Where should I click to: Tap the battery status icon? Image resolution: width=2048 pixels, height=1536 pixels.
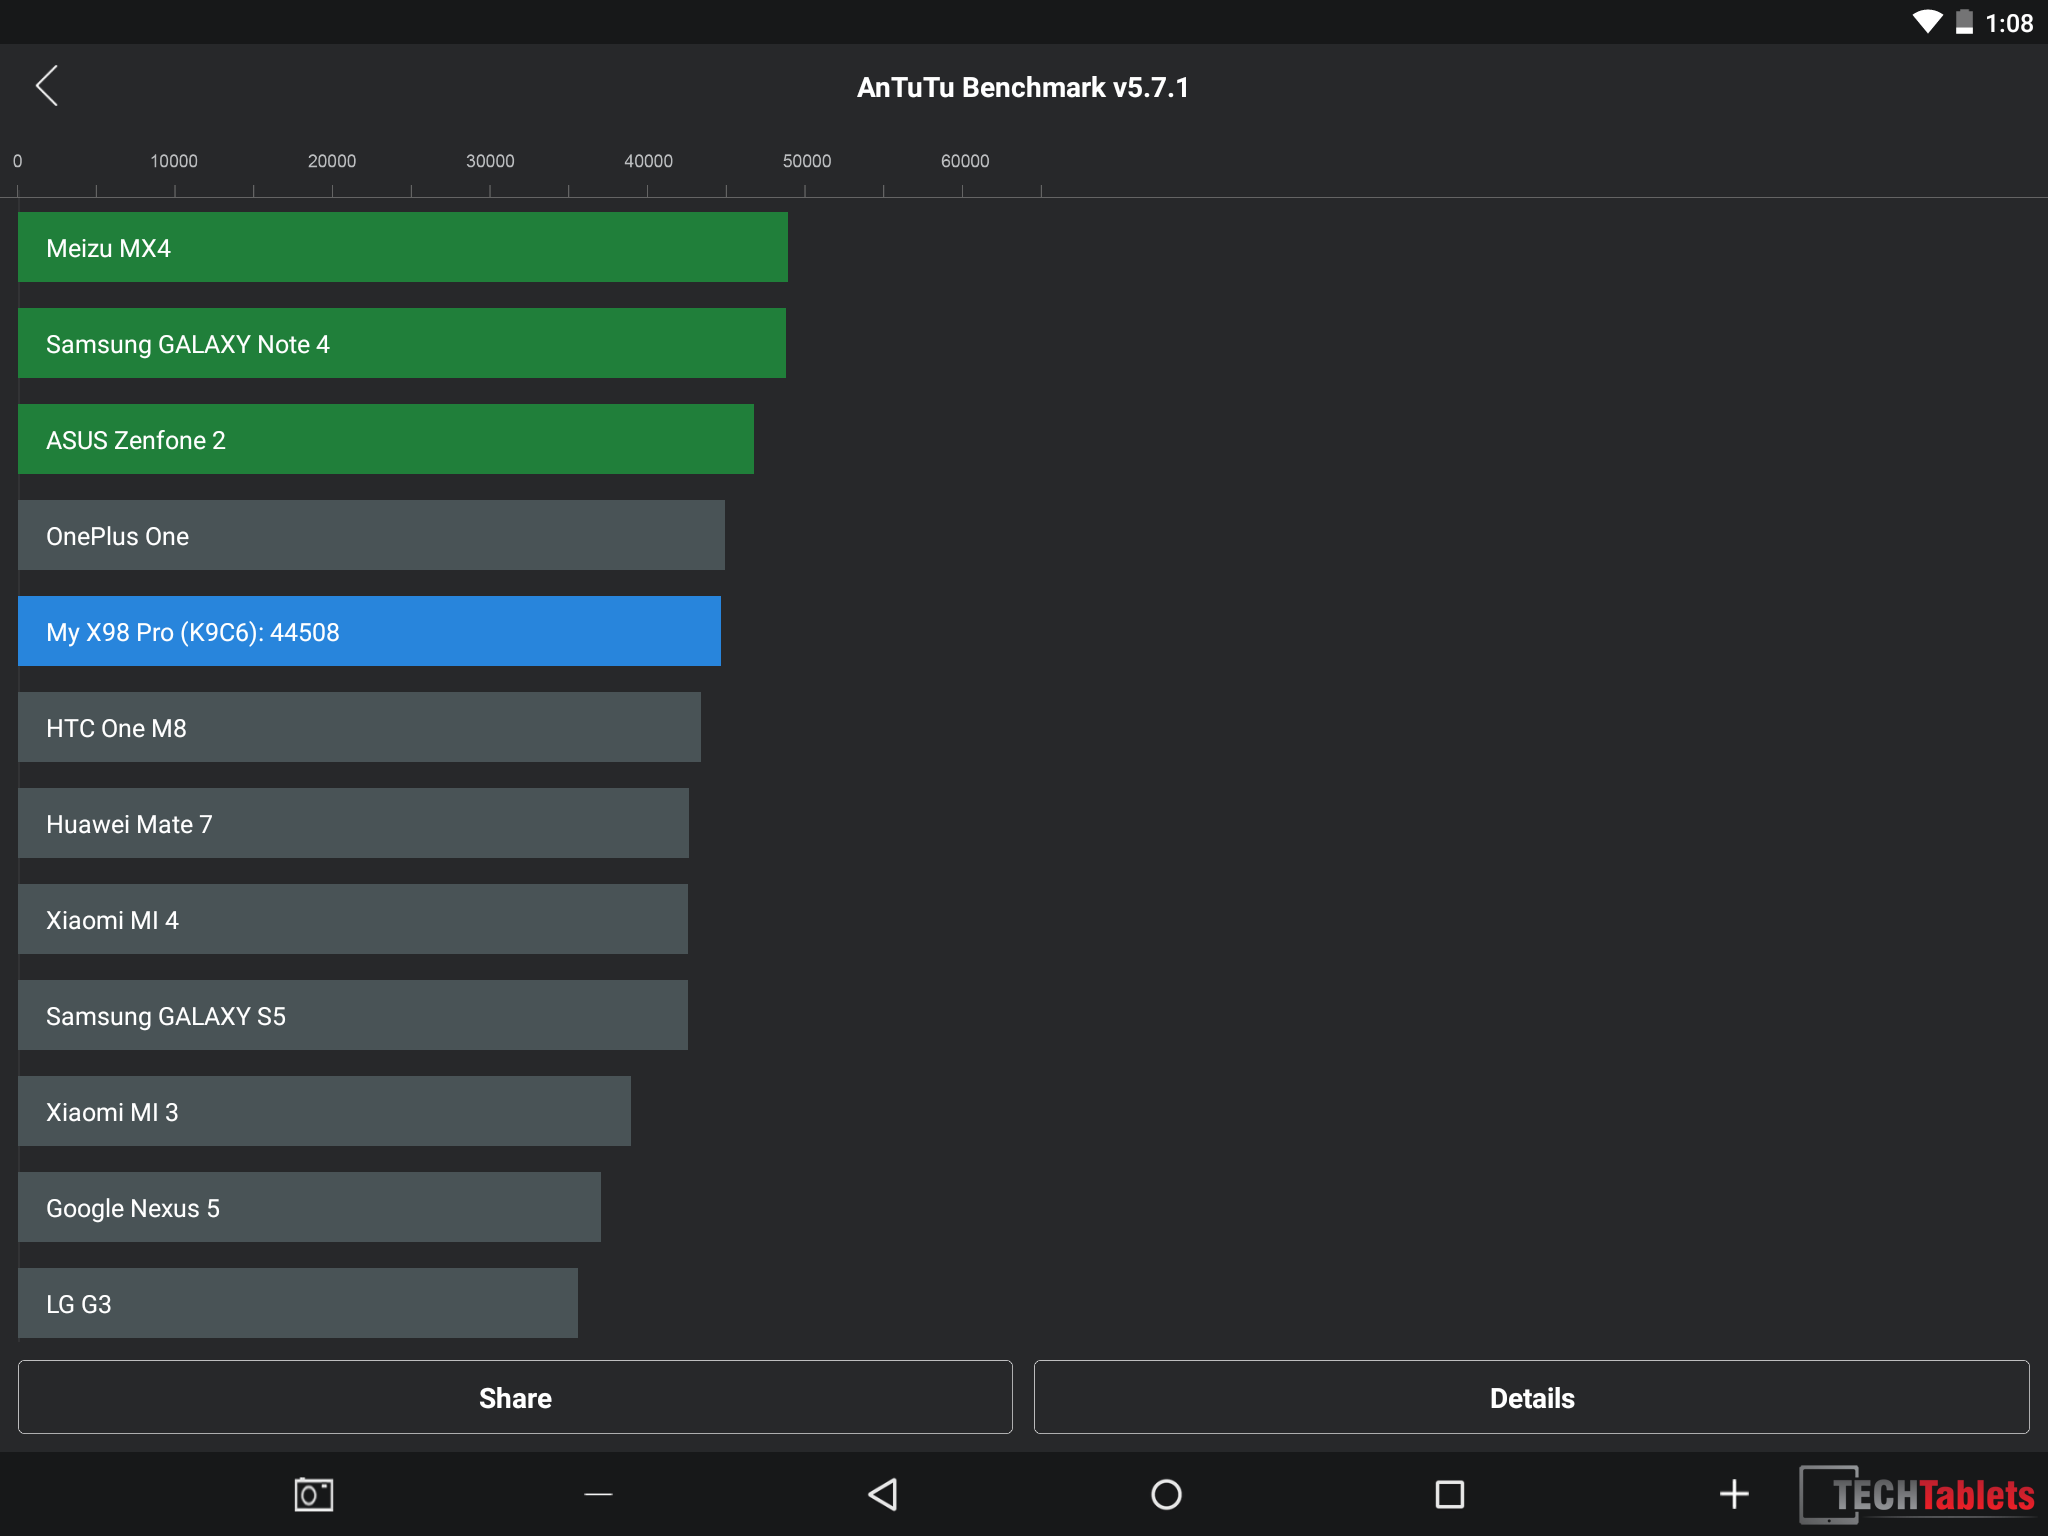1964,22
